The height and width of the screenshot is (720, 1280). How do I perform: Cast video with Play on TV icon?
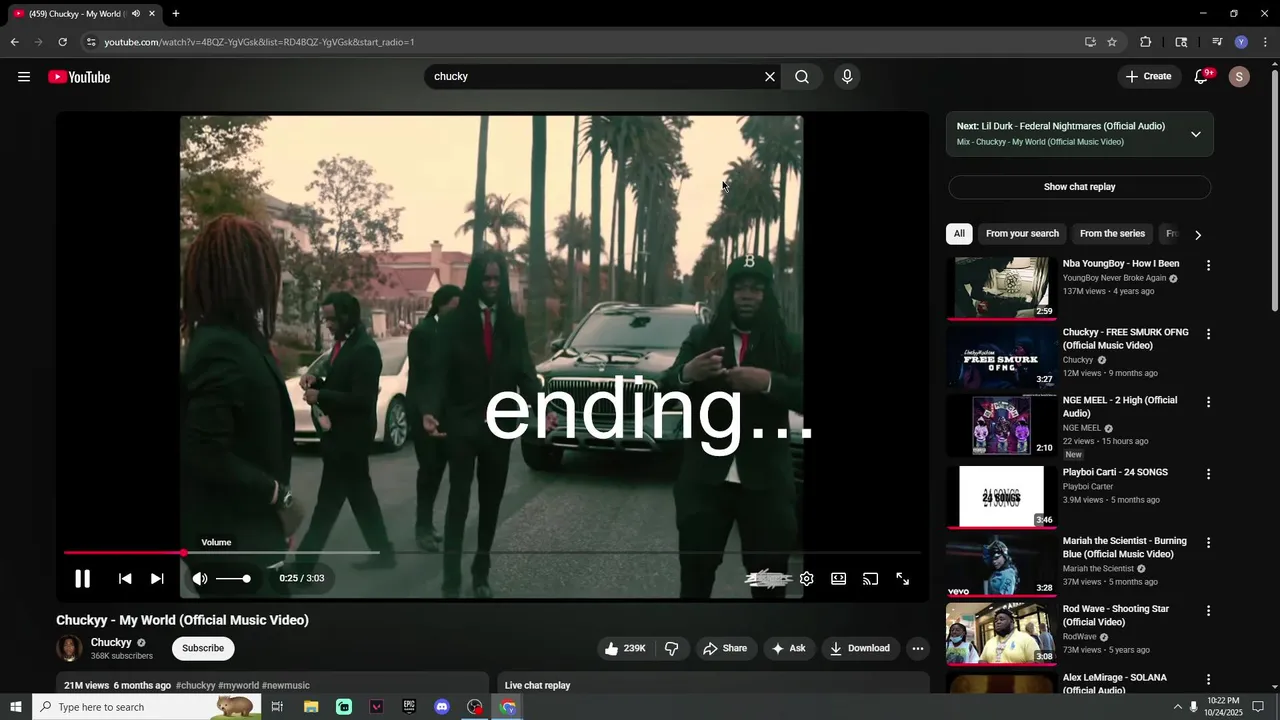tap(871, 578)
